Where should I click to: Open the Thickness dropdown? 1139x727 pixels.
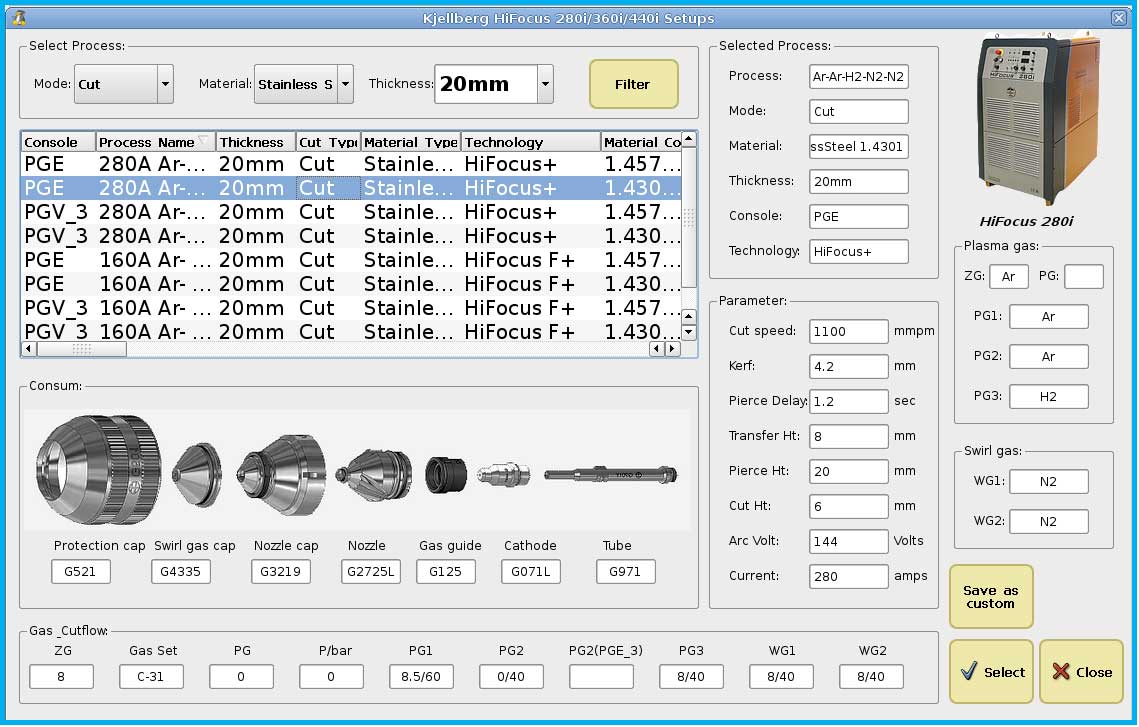tap(545, 84)
